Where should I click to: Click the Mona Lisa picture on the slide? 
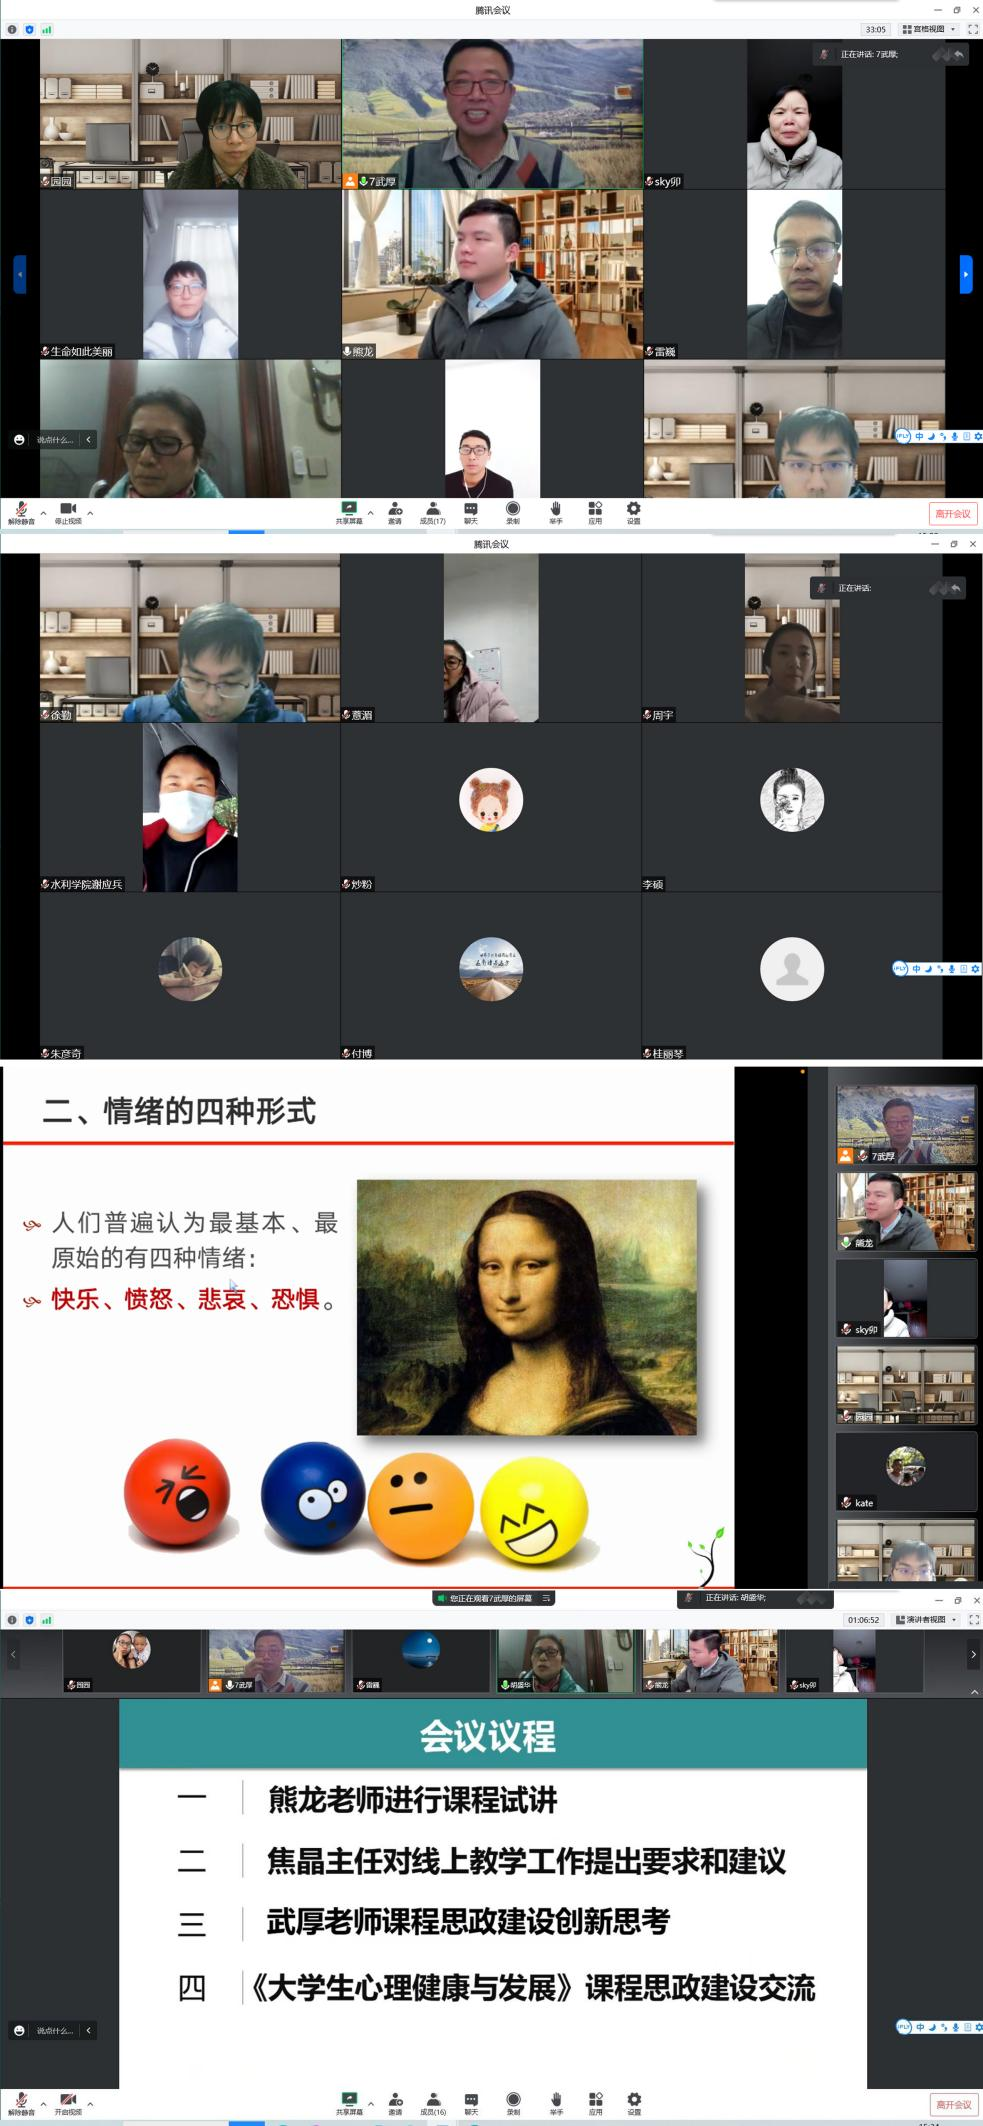[x=526, y=1307]
